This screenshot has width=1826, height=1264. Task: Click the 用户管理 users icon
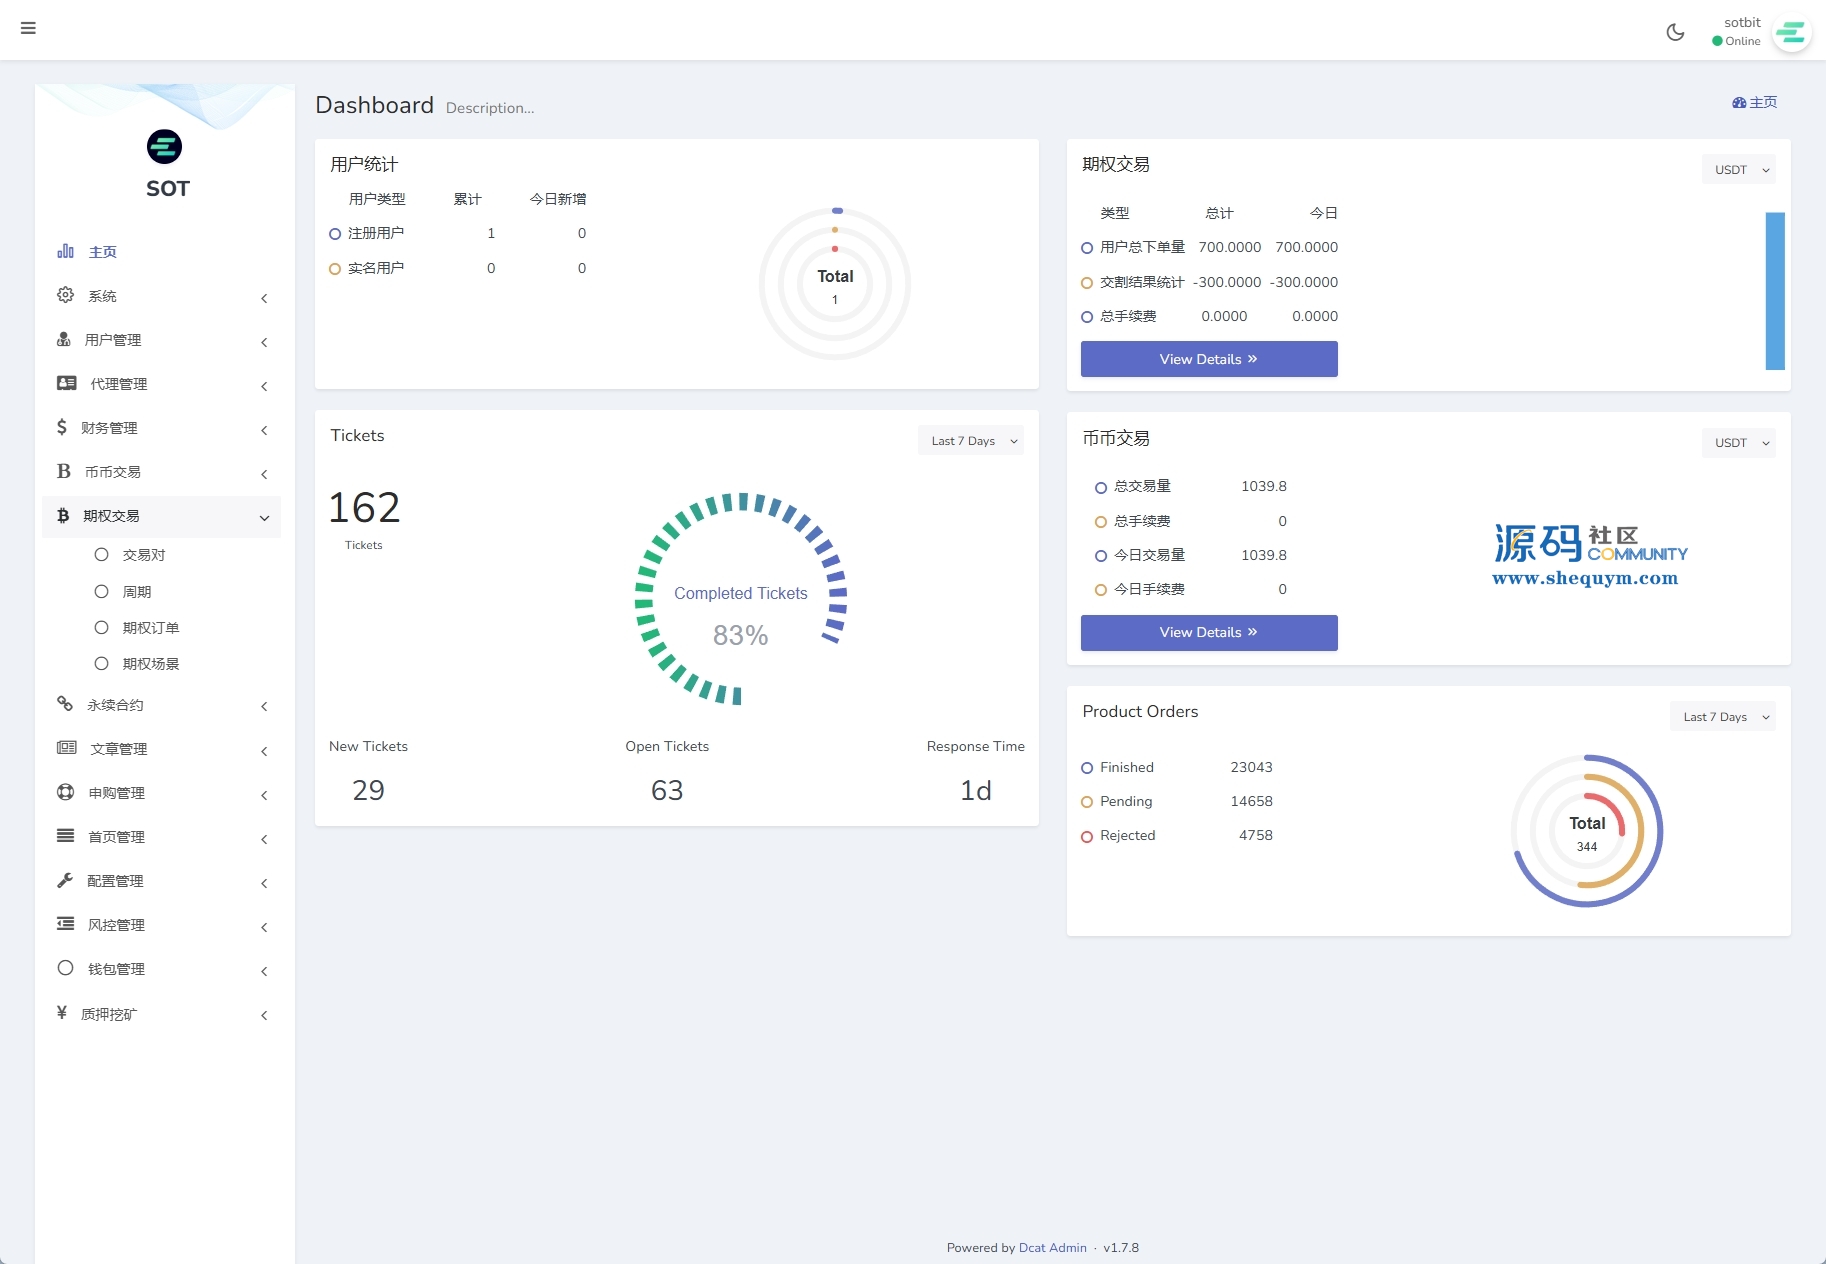coord(64,340)
